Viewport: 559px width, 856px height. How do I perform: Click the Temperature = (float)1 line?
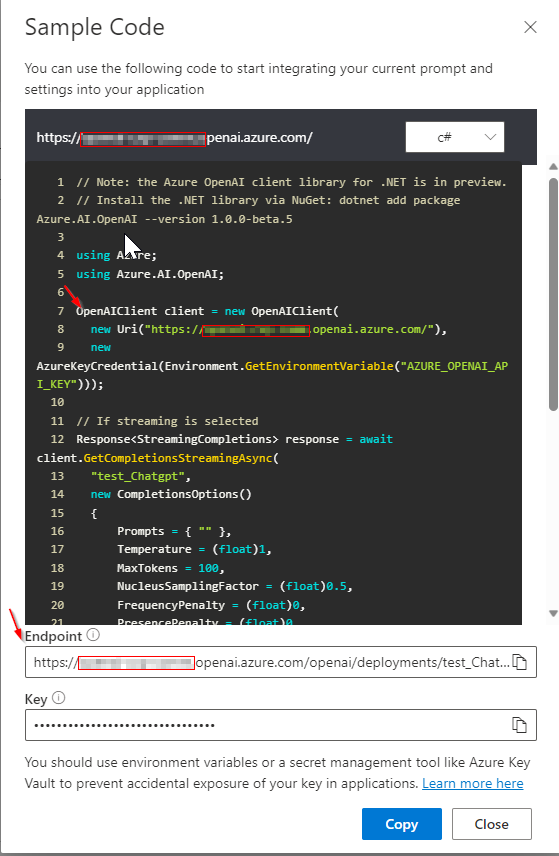point(194,549)
